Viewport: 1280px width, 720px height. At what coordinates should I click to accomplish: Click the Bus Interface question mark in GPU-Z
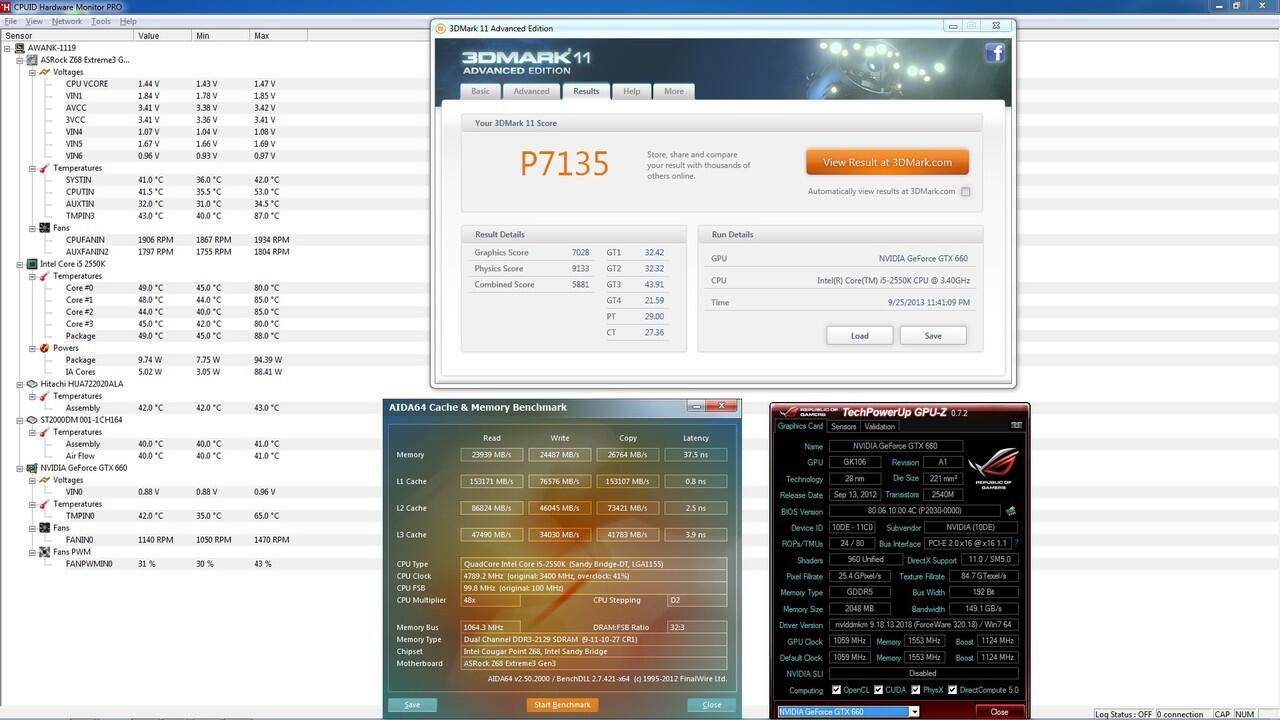click(x=1017, y=543)
